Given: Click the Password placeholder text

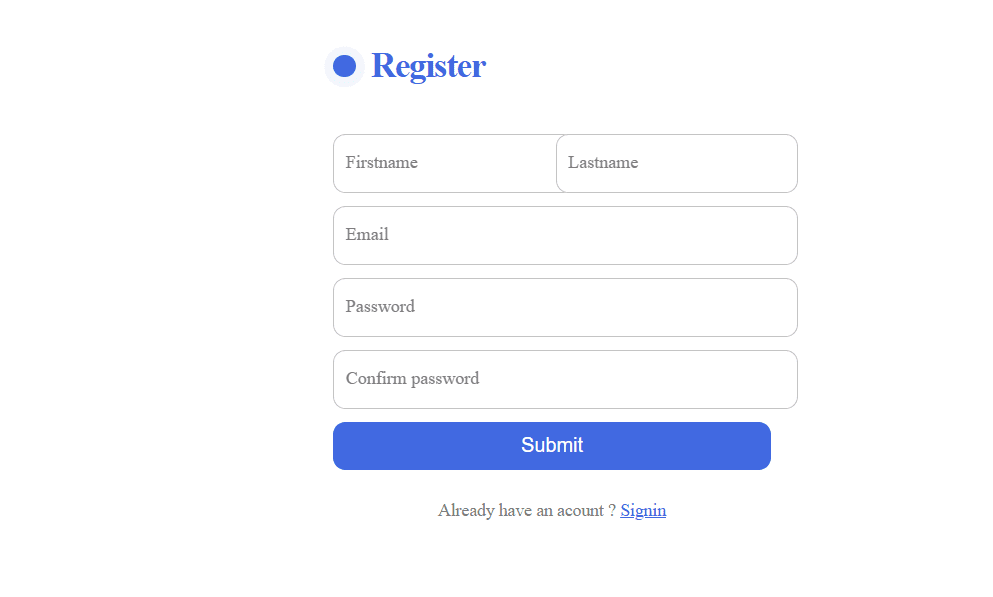Looking at the screenshot, I should click(380, 306).
